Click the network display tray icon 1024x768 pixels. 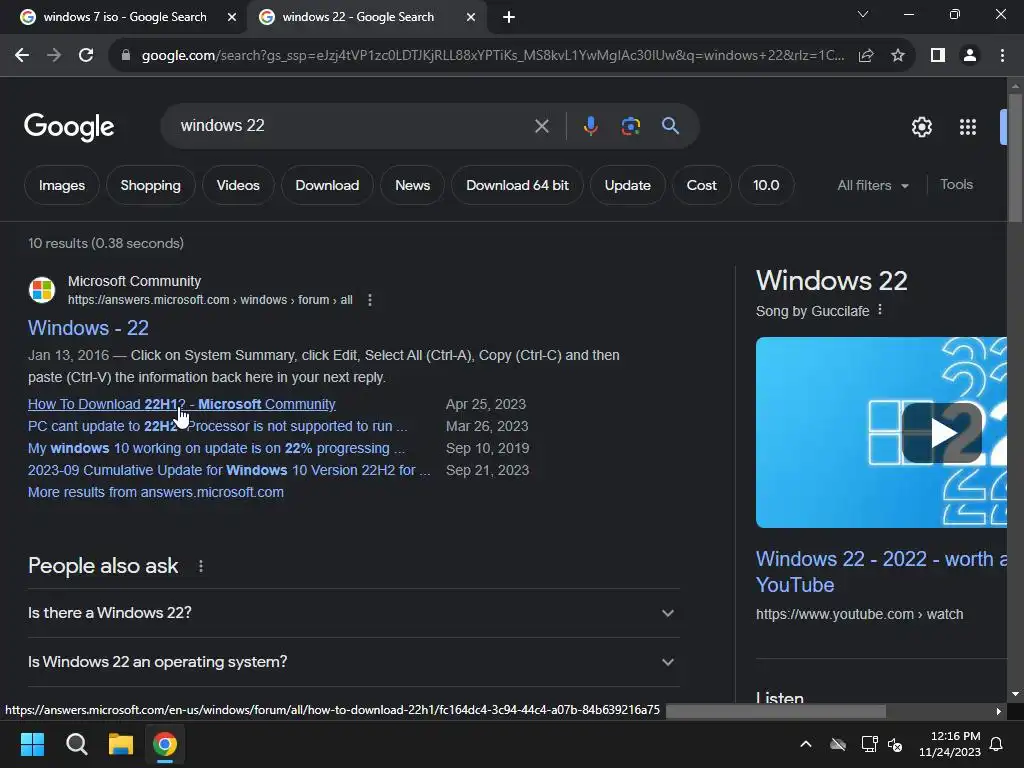[x=869, y=744]
